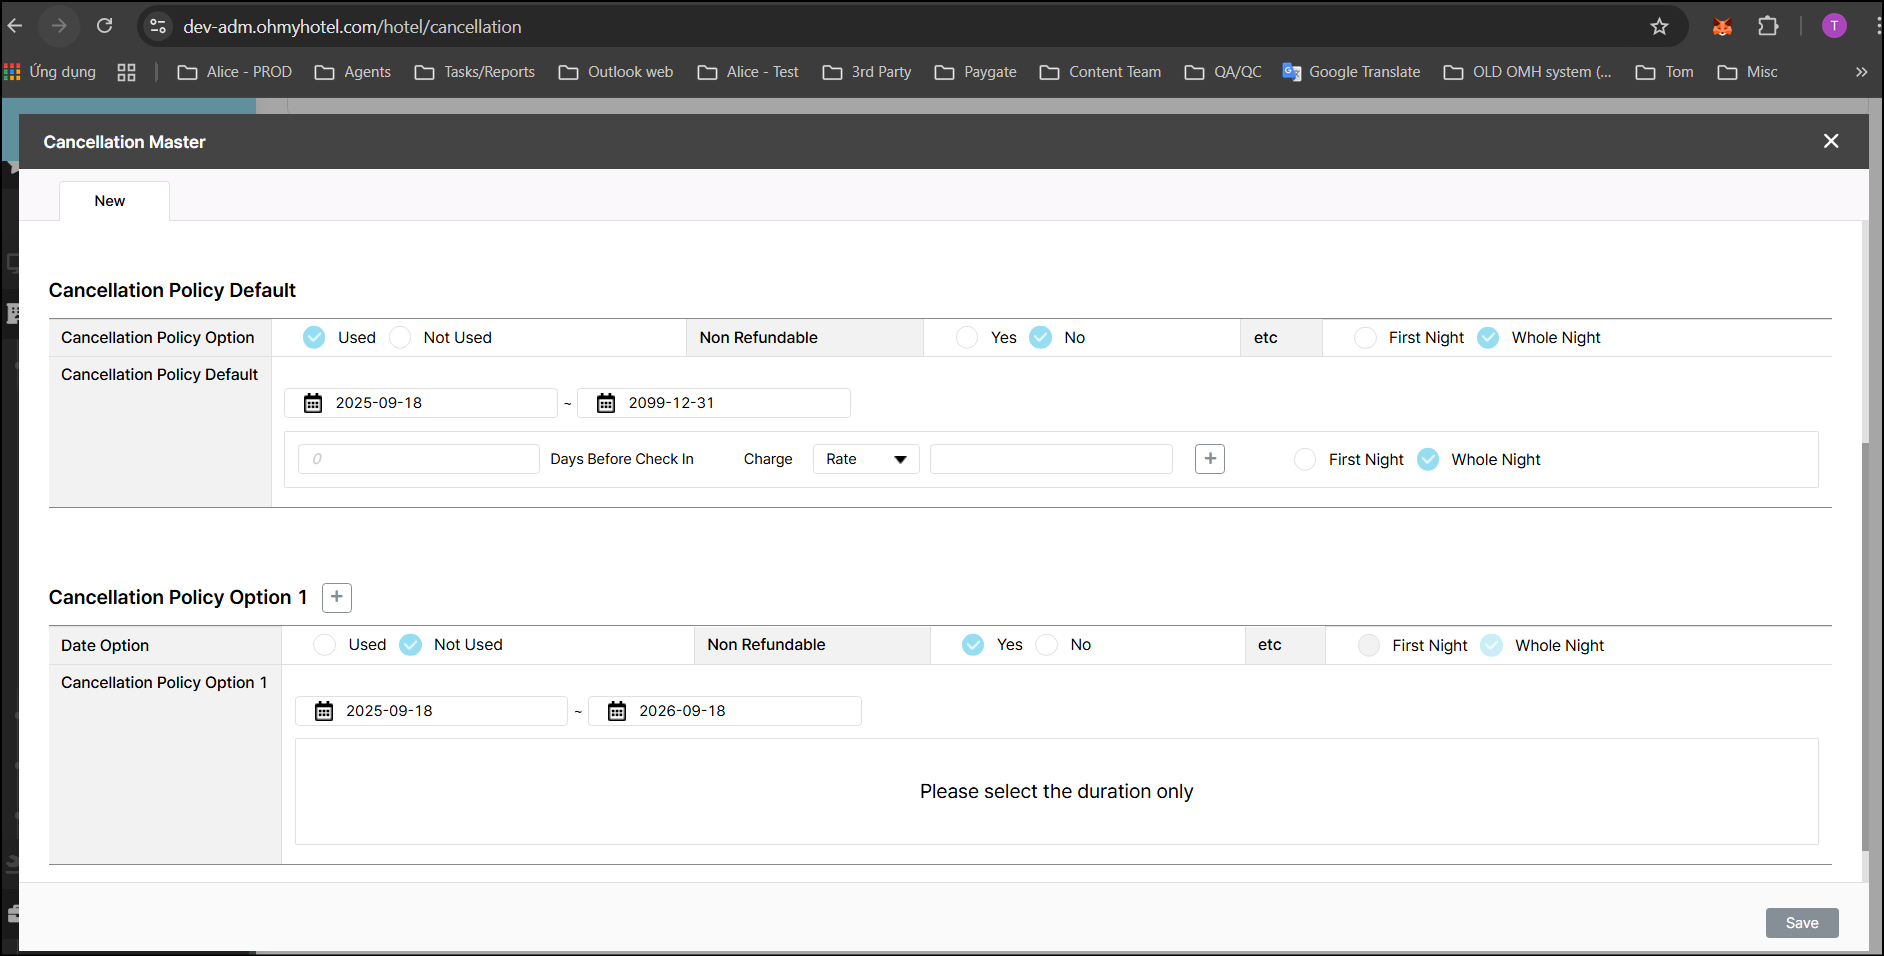The width and height of the screenshot is (1884, 956).
Task: Open calendar for default policy start date
Action: coord(313,403)
